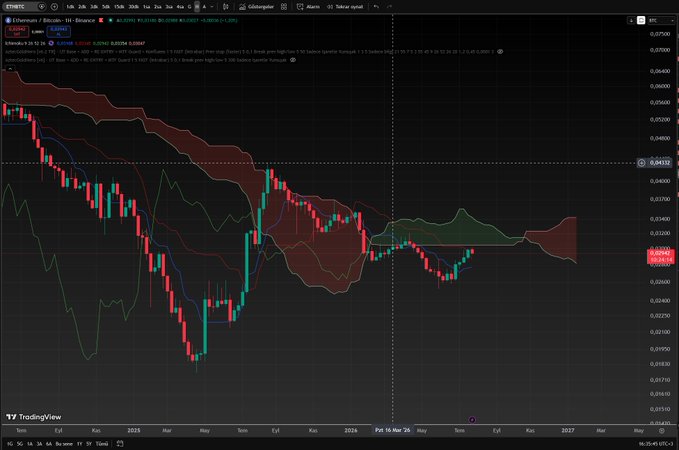Select the 30dk timeframe
679x450 pixels.
tap(133, 7)
